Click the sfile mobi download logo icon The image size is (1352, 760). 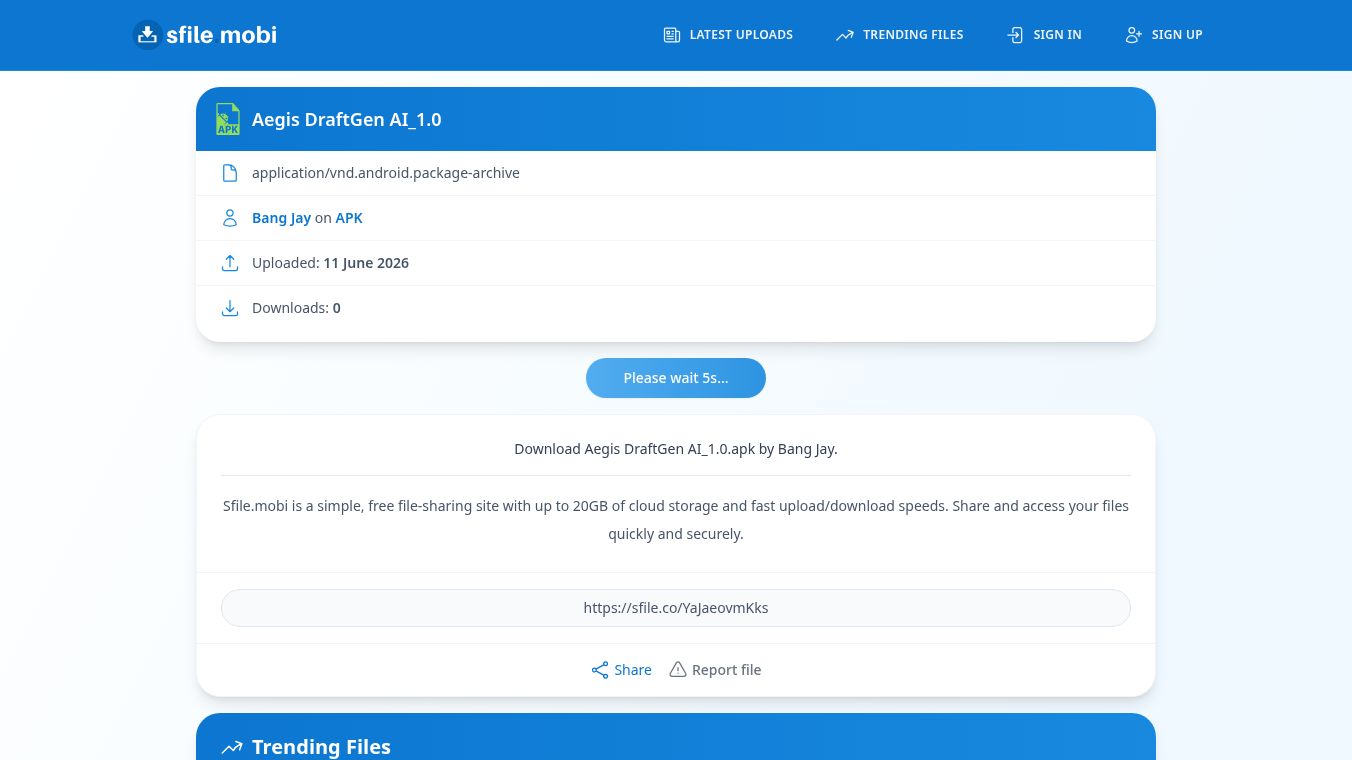point(147,35)
